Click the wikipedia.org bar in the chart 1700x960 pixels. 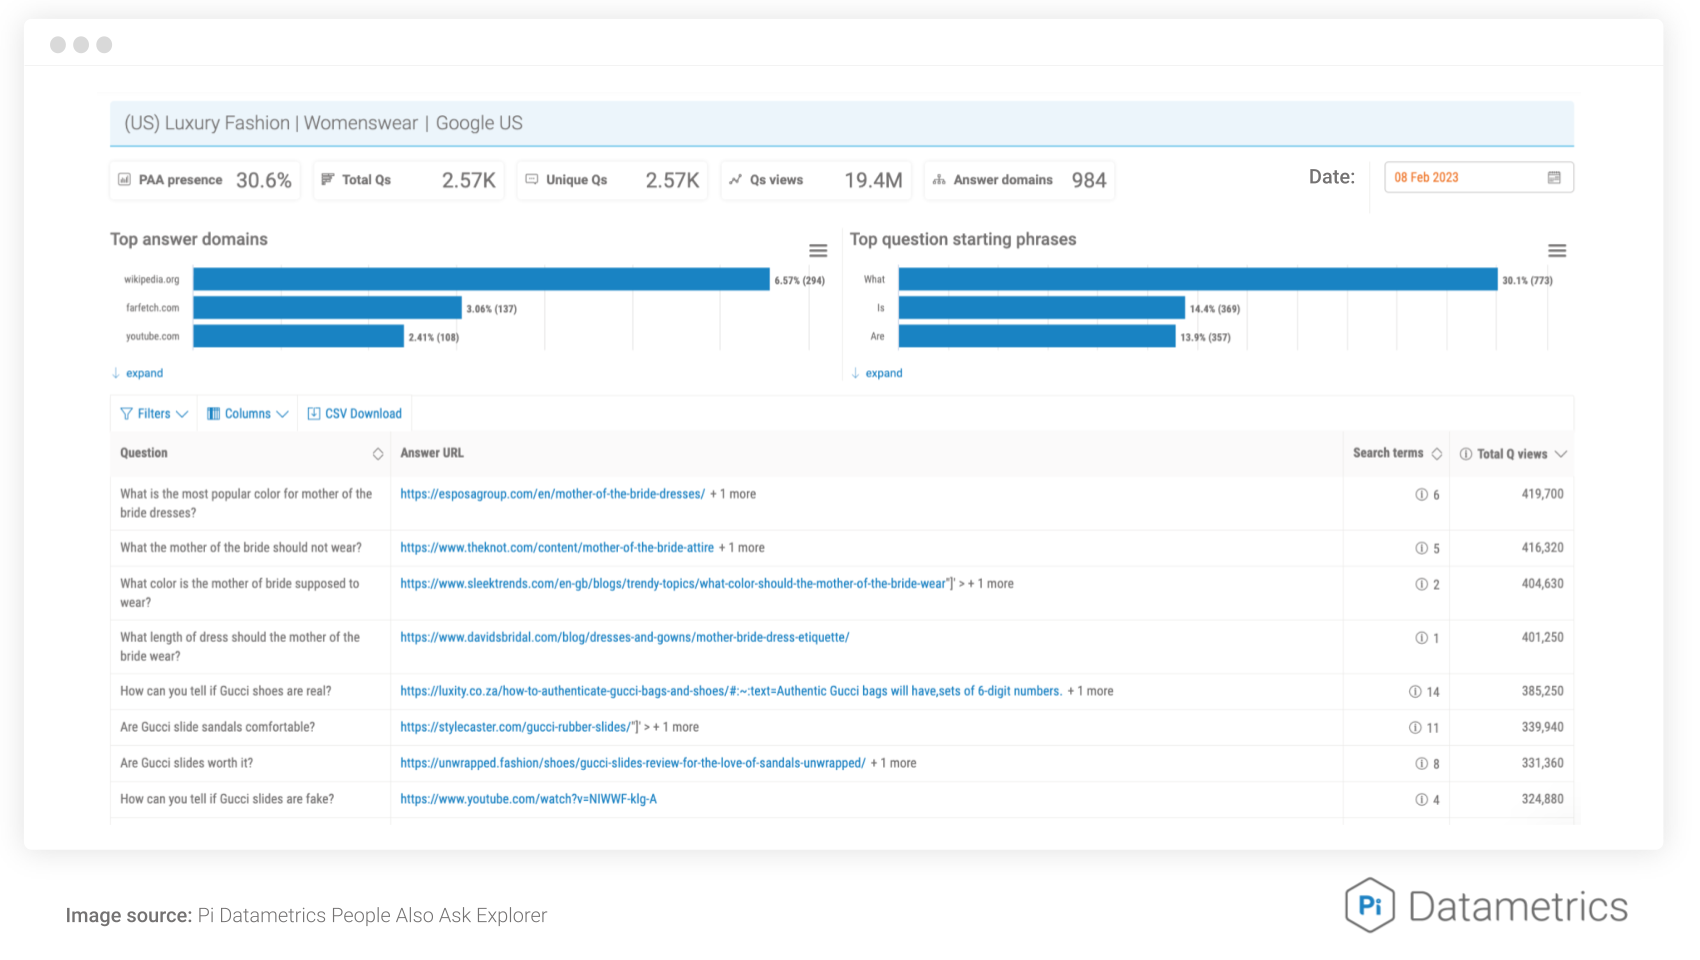[x=481, y=279]
